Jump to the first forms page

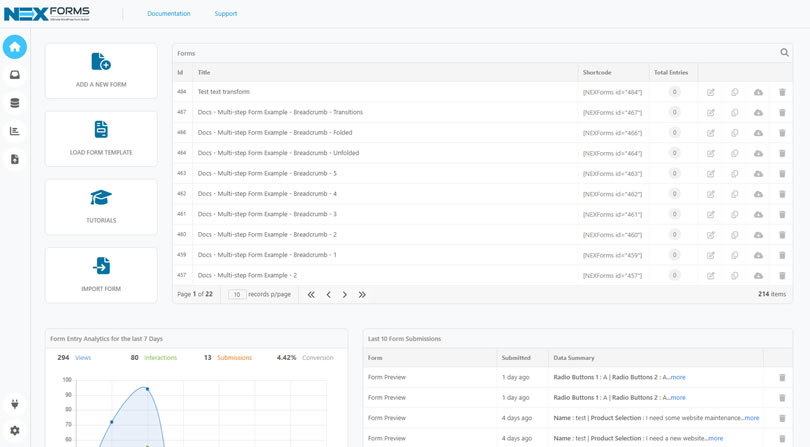click(311, 295)
